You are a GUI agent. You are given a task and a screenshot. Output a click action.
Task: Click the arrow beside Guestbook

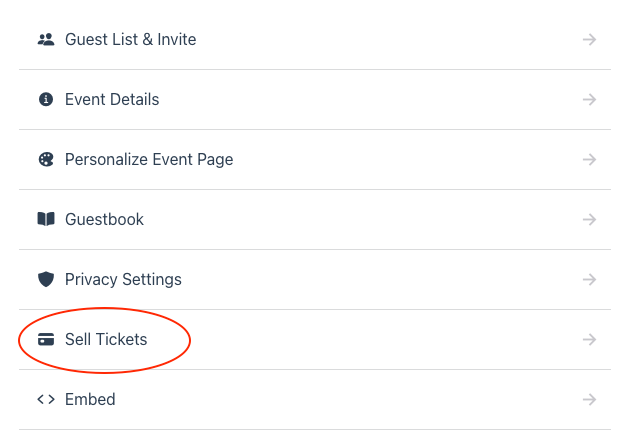coord(590,220)
